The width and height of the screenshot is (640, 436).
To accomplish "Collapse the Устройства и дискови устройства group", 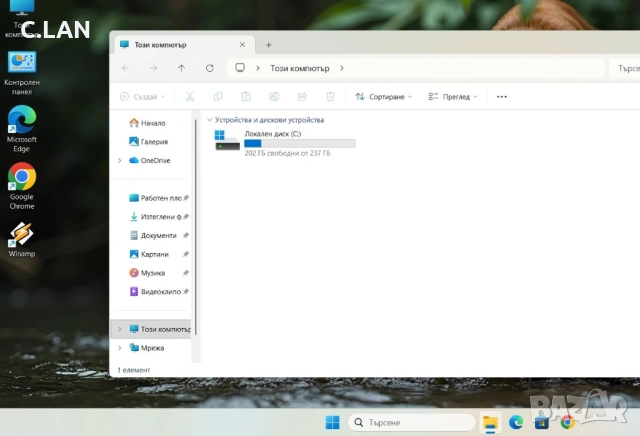I will [x=210, y=120].
